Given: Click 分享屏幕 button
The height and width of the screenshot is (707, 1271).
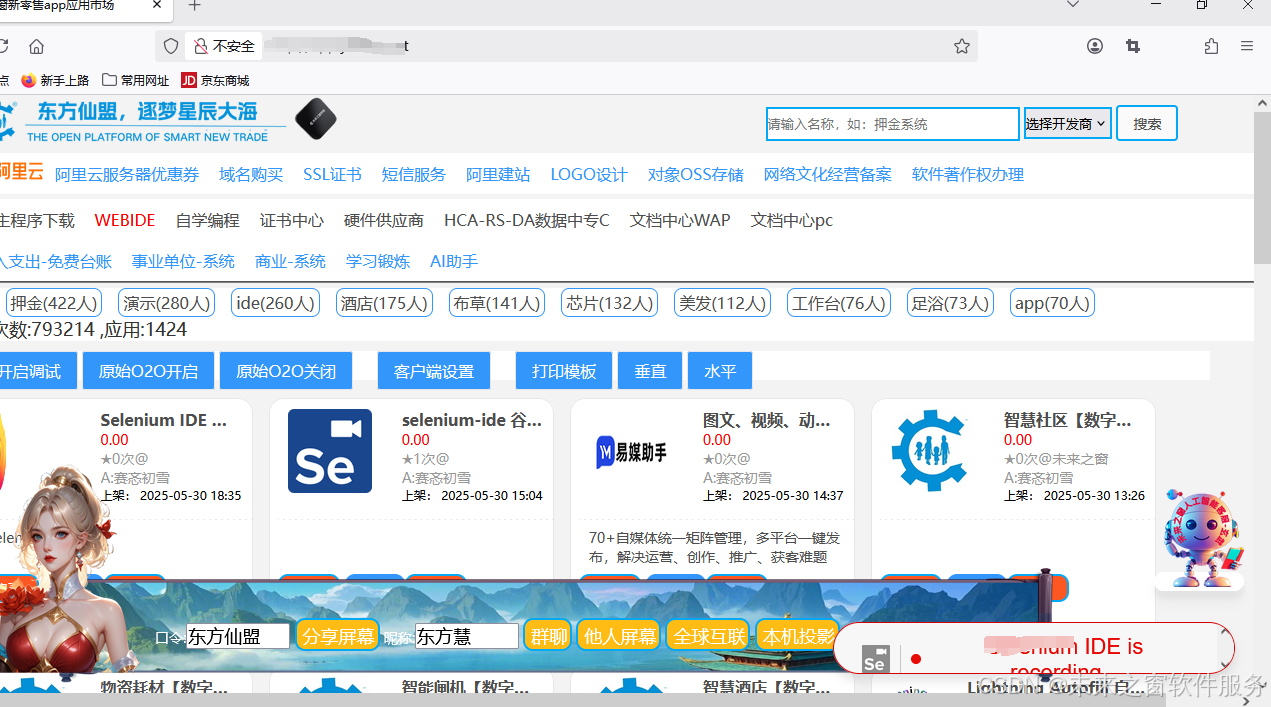Looking at the screenshot, I should [338, 635].
